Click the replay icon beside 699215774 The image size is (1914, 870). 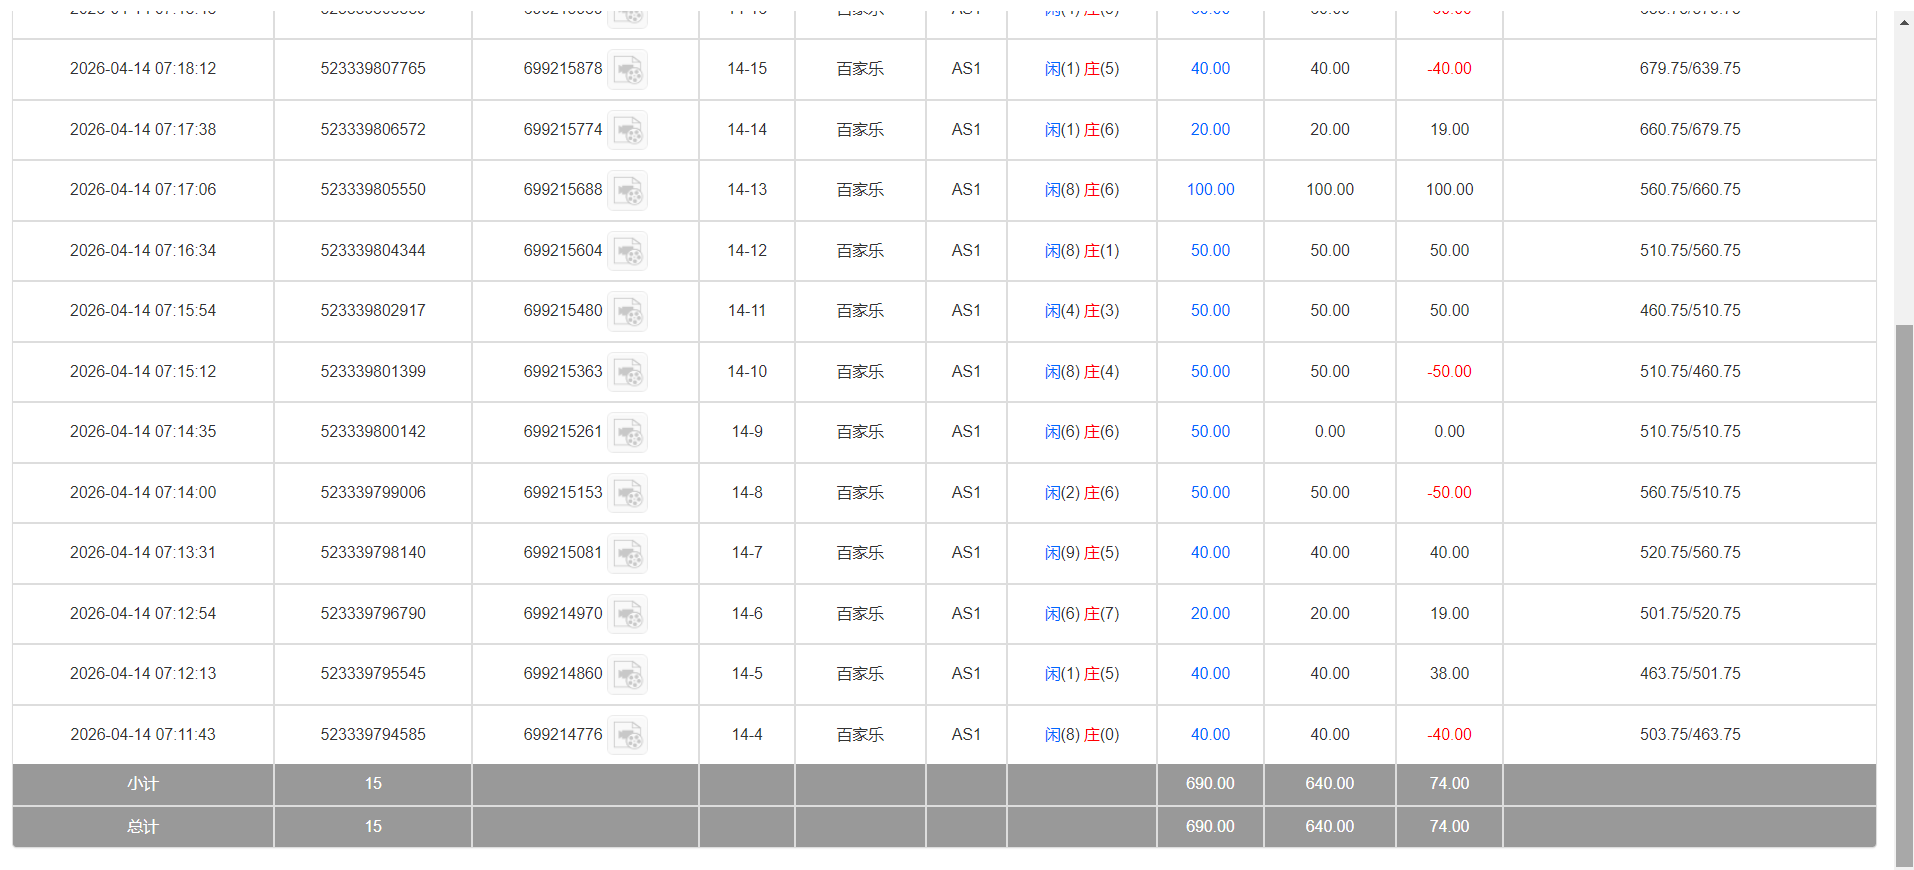[628, 131]
